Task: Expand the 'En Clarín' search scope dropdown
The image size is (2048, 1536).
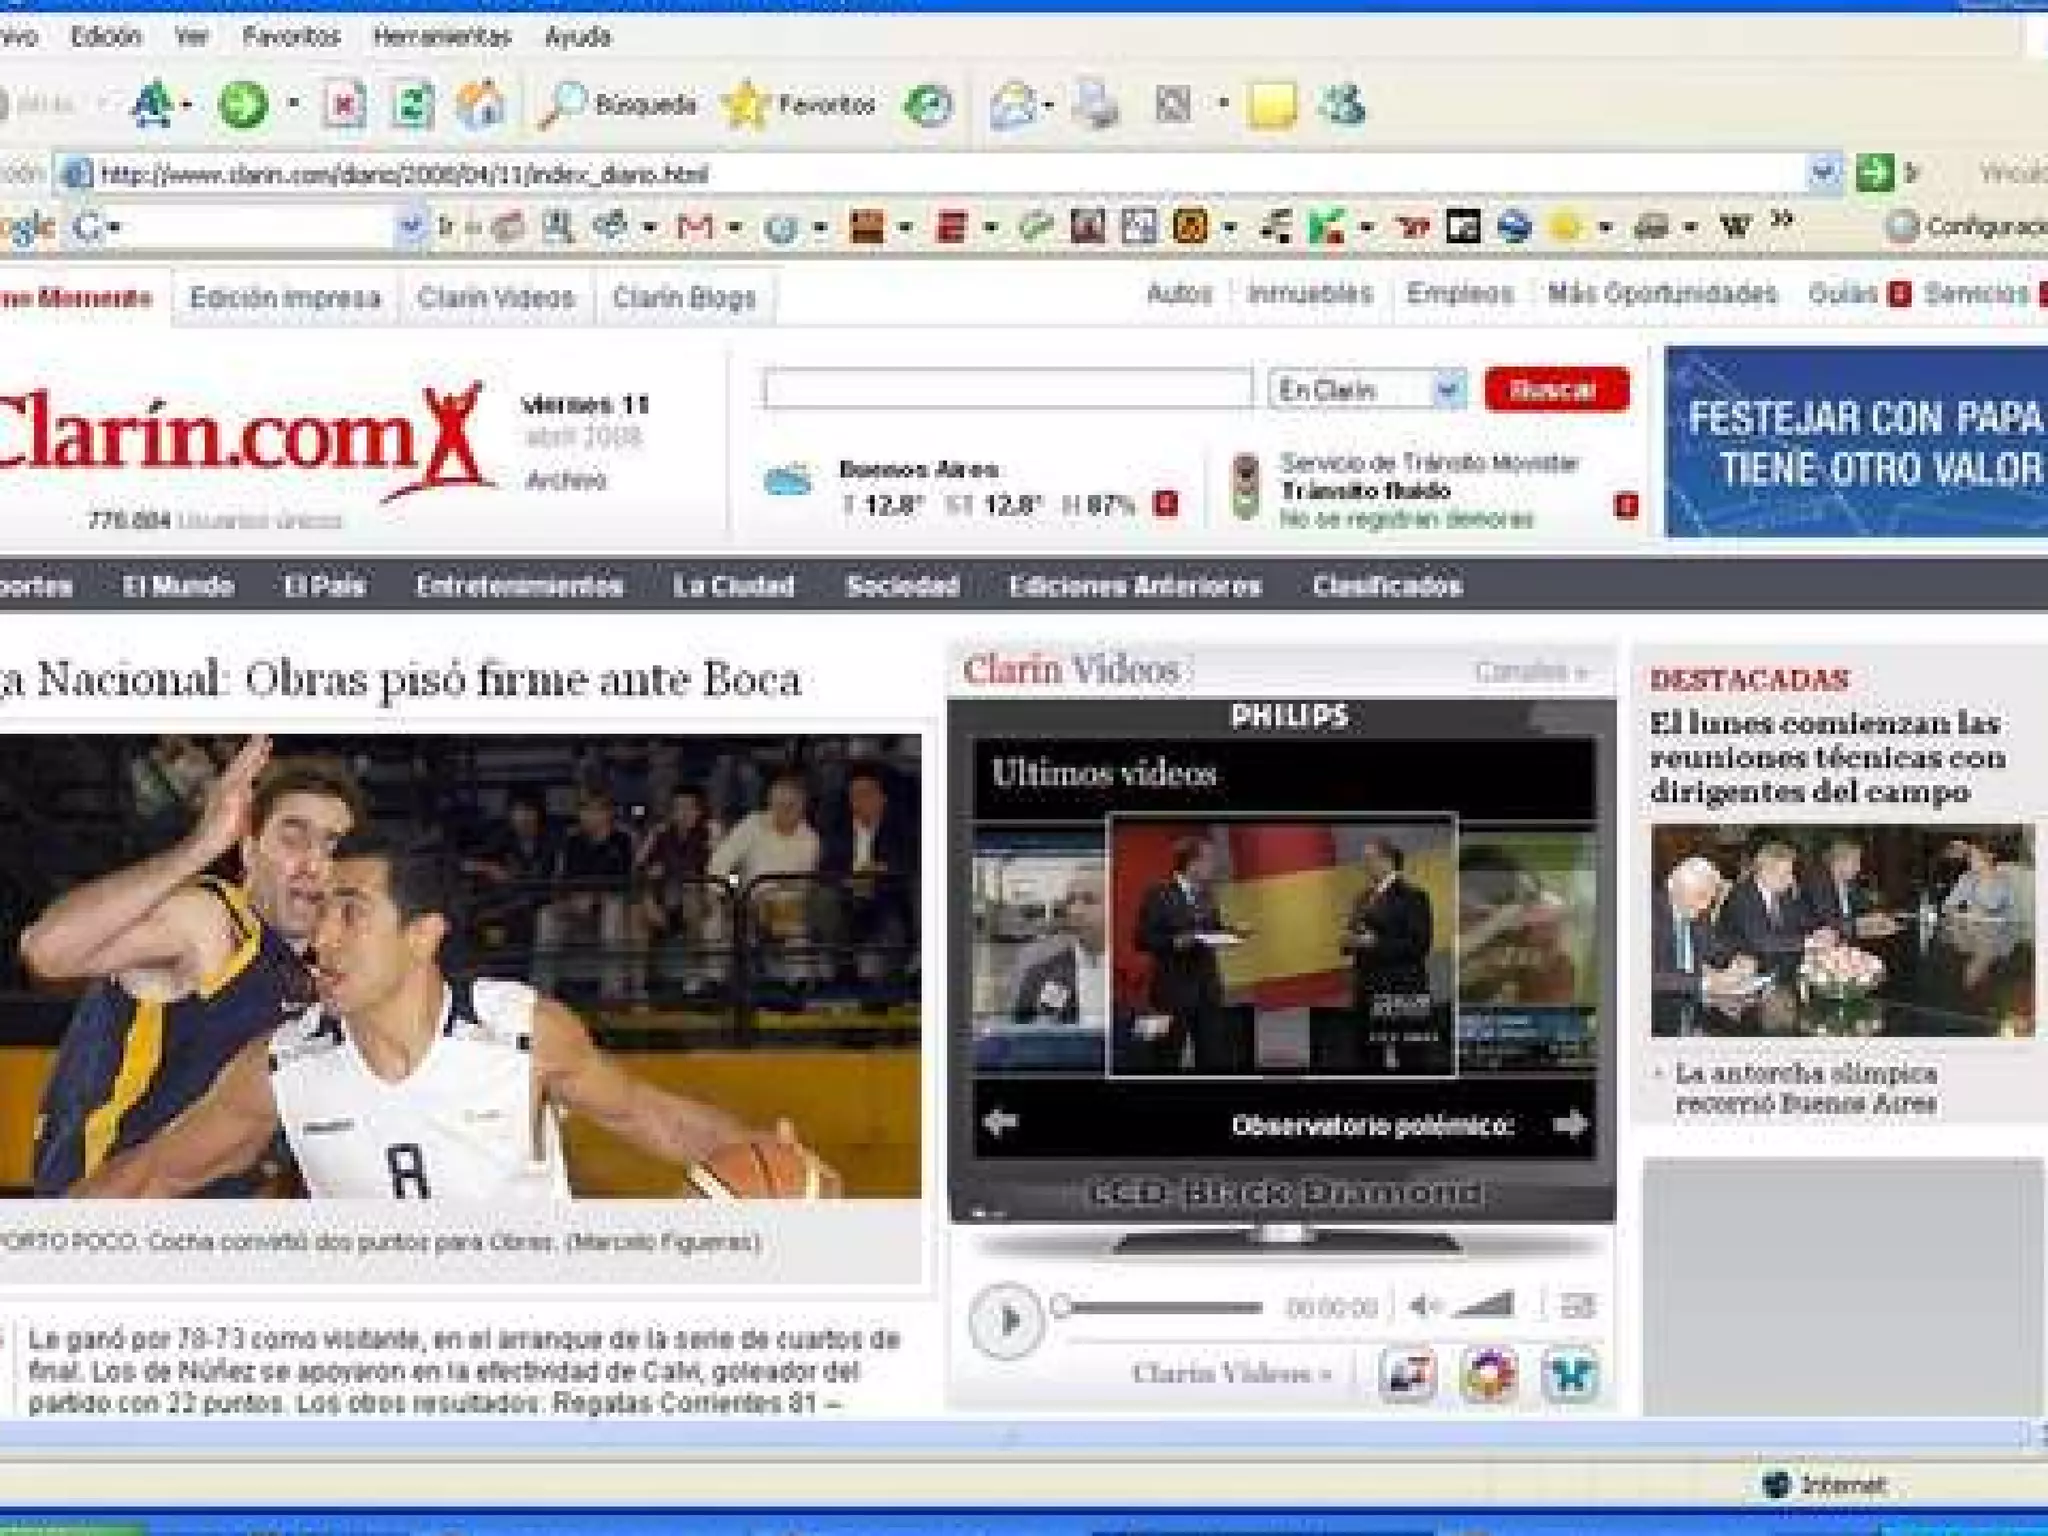Action: [x=1447, y=389]
